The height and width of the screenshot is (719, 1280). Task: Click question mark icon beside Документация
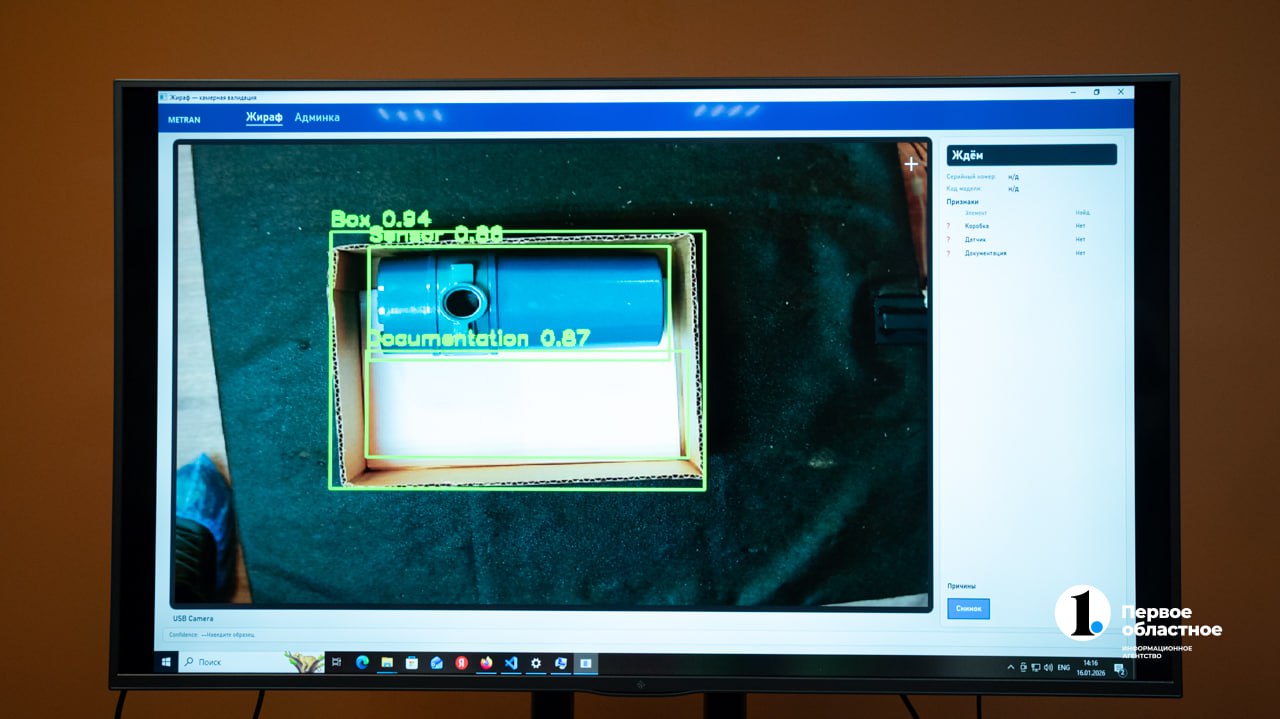click(x=948, y=254)
